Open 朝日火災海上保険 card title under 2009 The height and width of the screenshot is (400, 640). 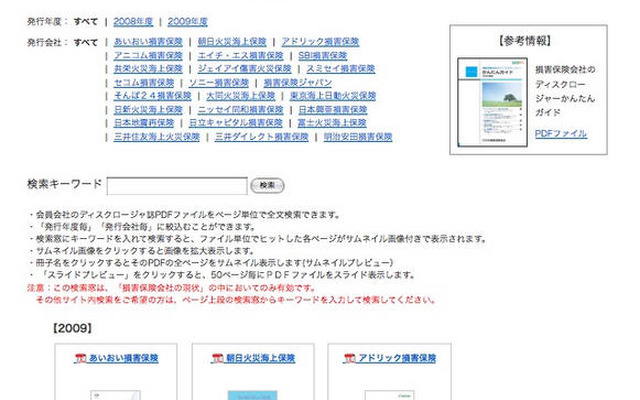pos(260,358)
